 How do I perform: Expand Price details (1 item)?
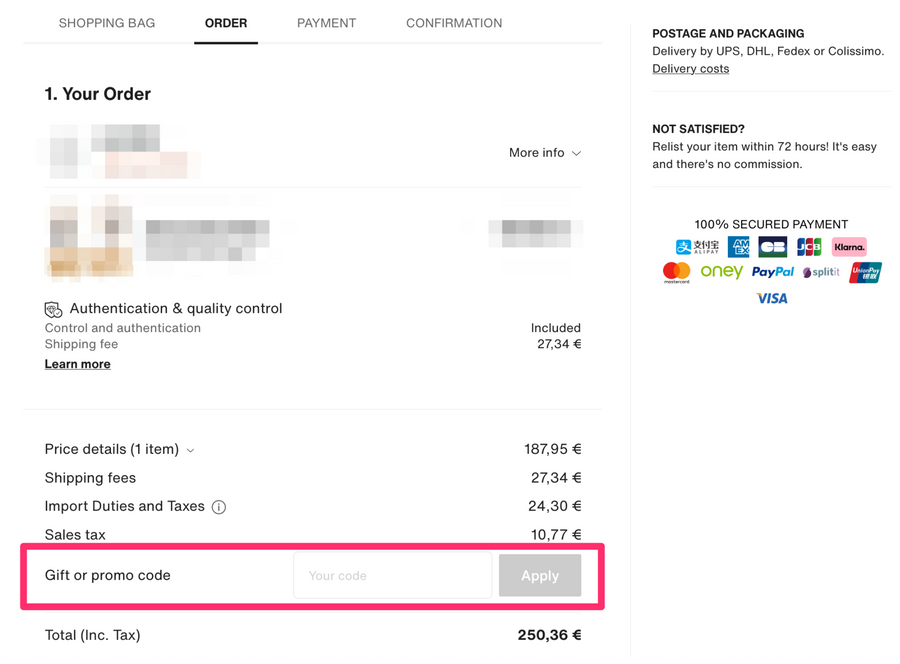coord(119,450)
